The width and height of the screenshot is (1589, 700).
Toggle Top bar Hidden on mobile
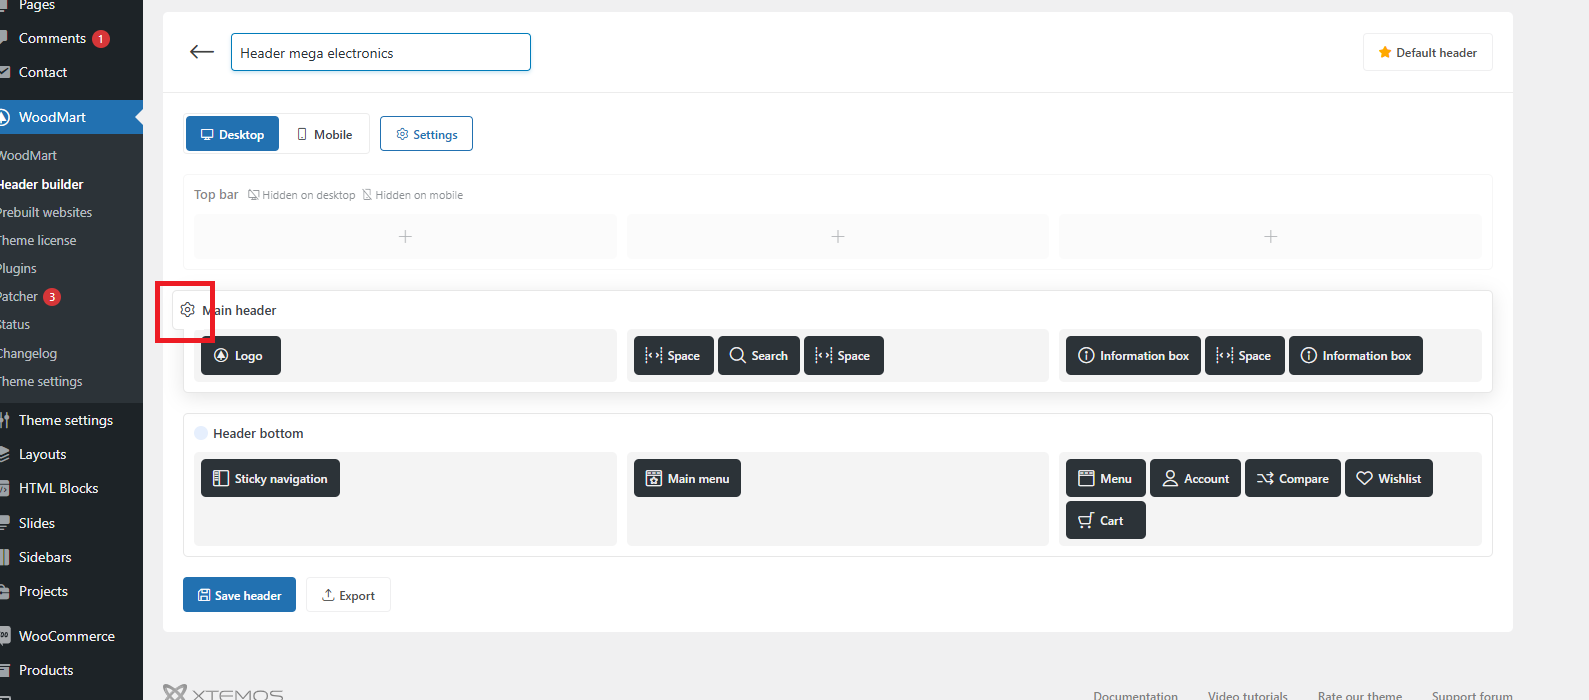coord(413,195)
